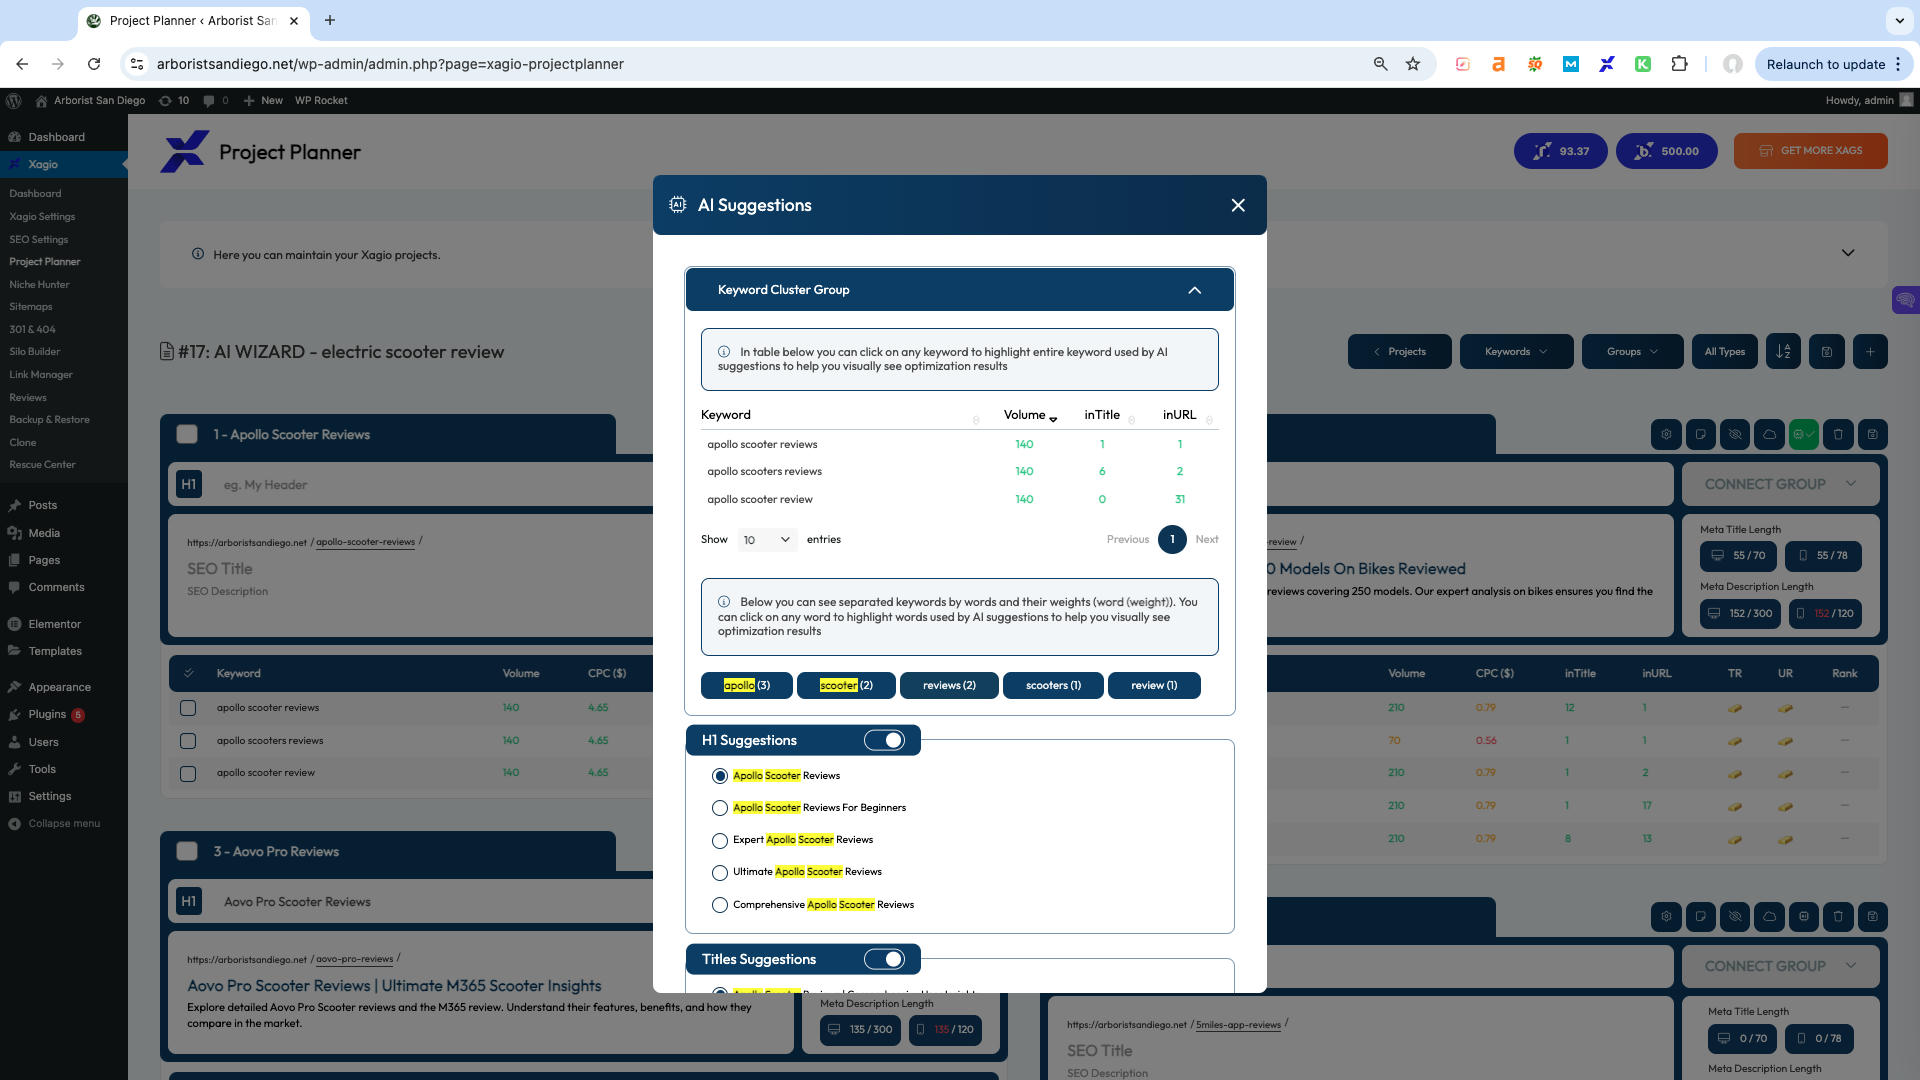The width and height of the screenshot is (1920, 1080).
Task: Select 'Expert Apollo Scooter Reviews' radio option
Action: click(x=720, y=840)
